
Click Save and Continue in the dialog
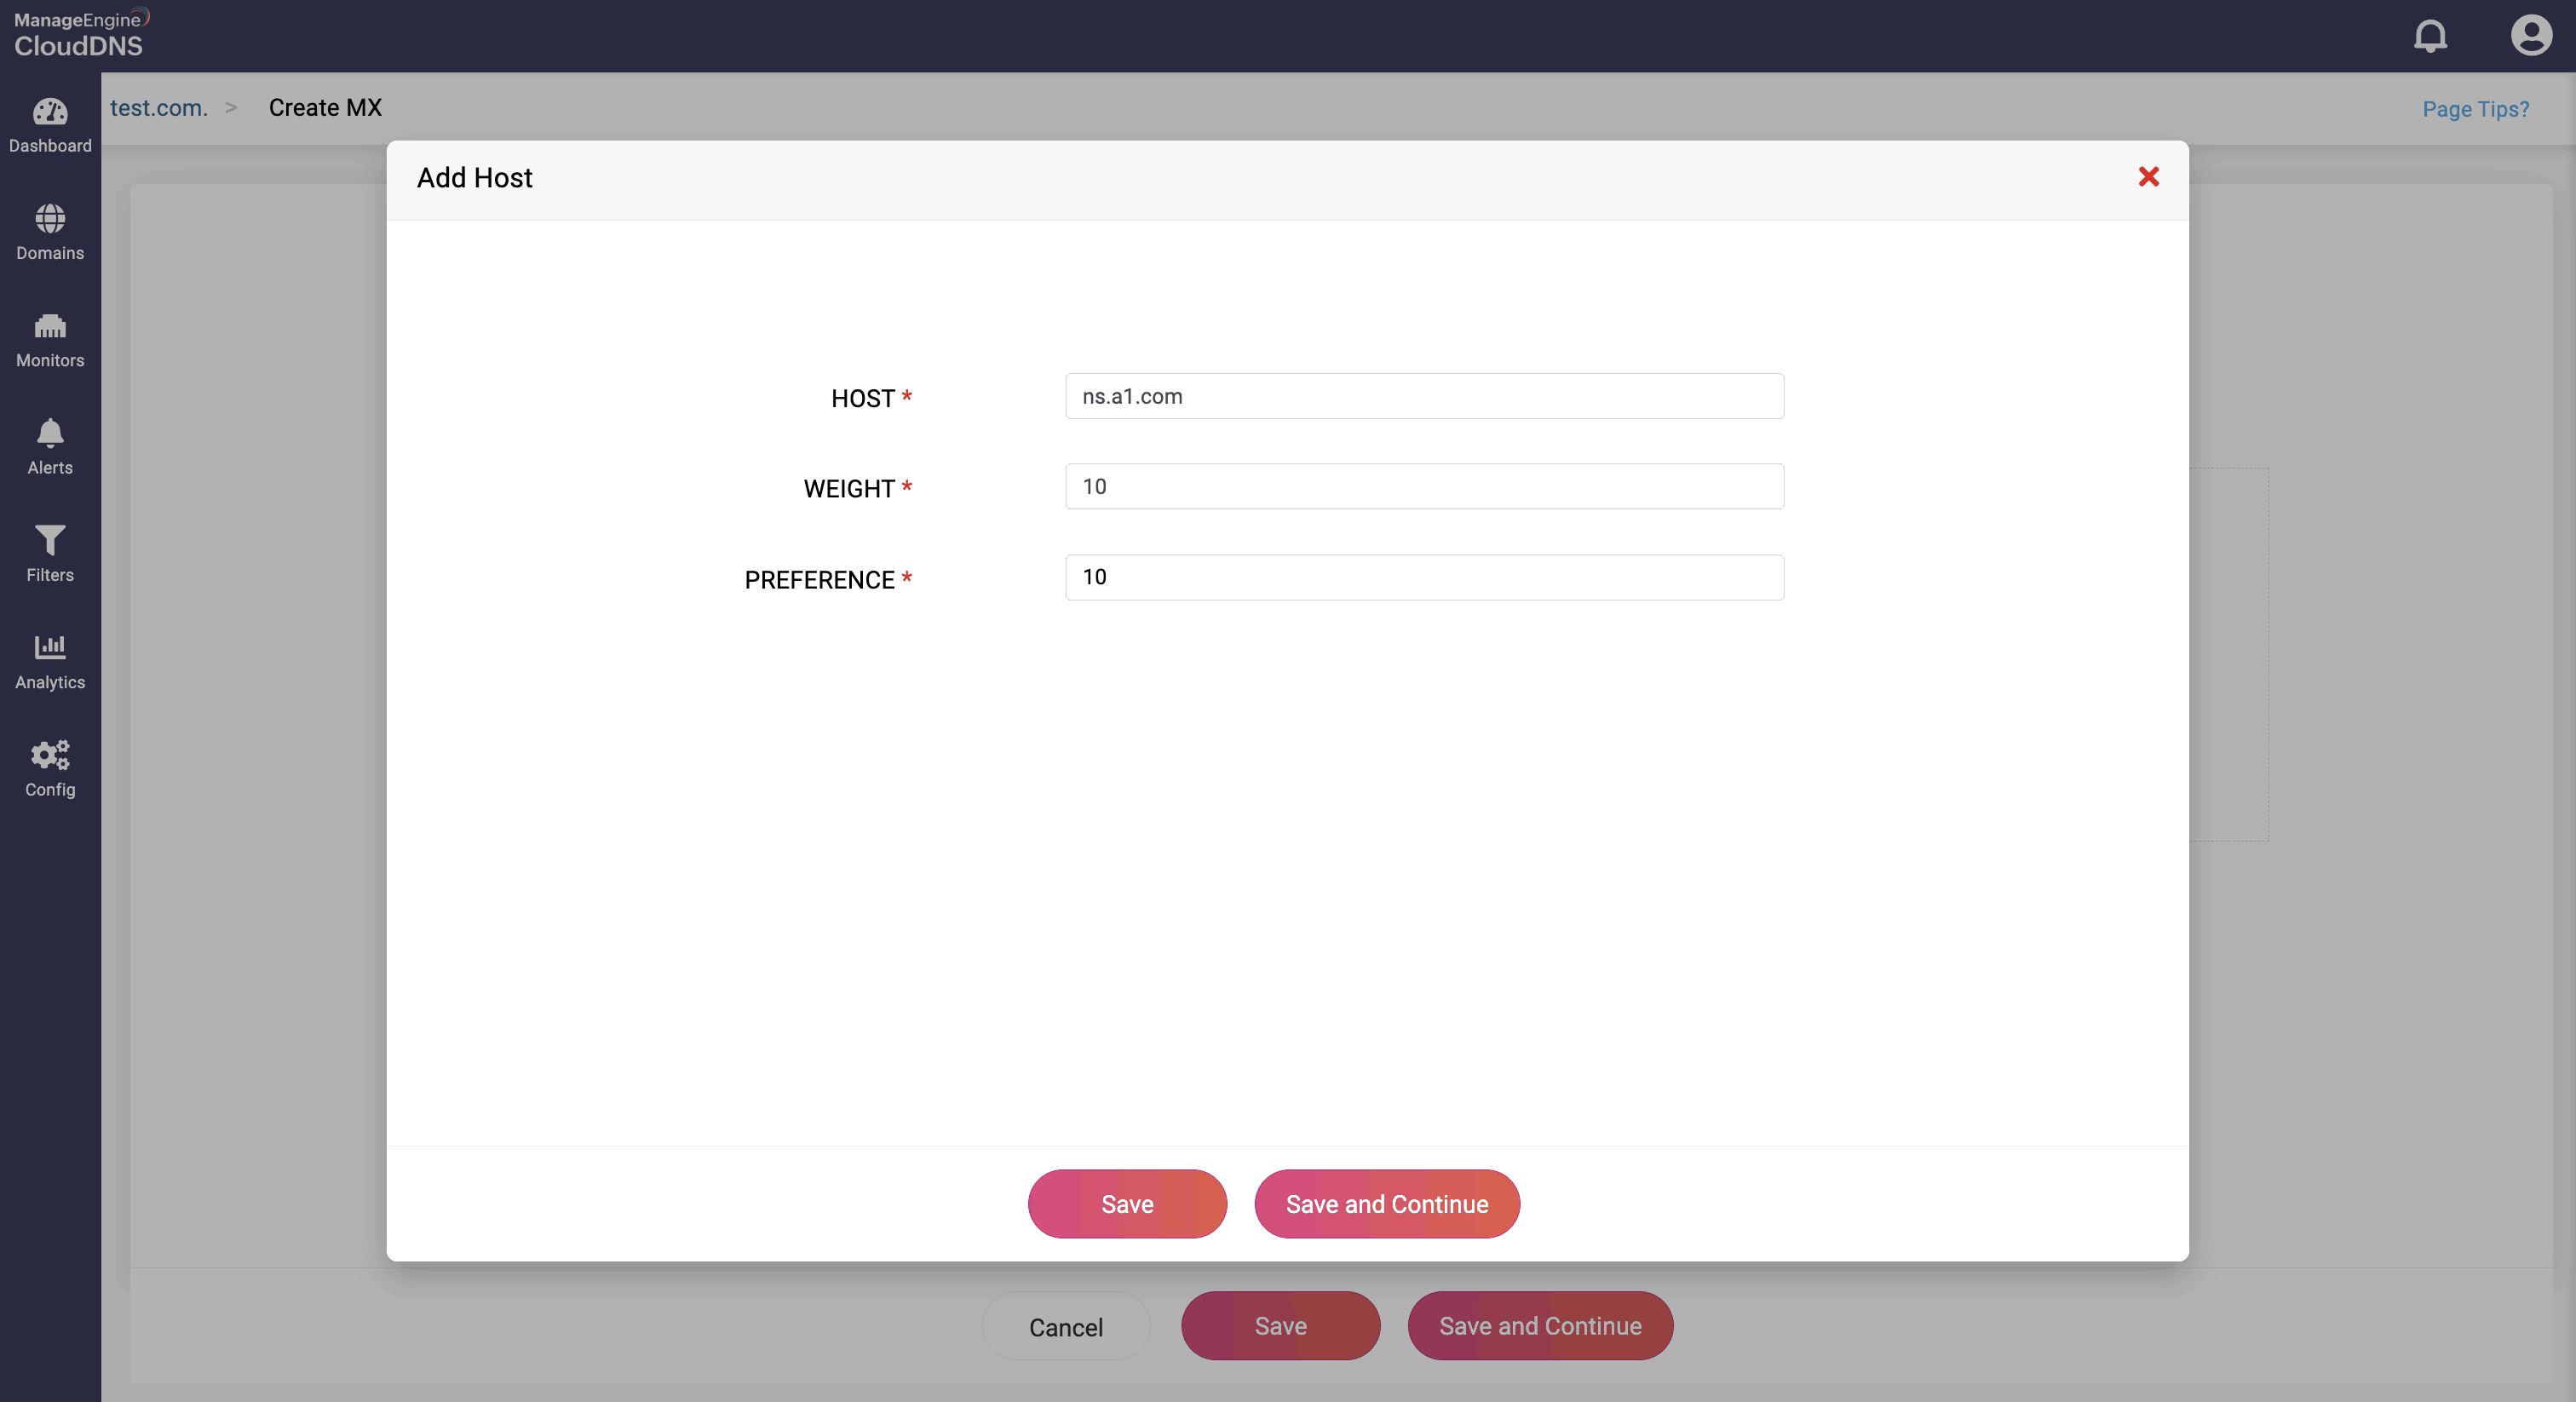click(1386, 1204)
